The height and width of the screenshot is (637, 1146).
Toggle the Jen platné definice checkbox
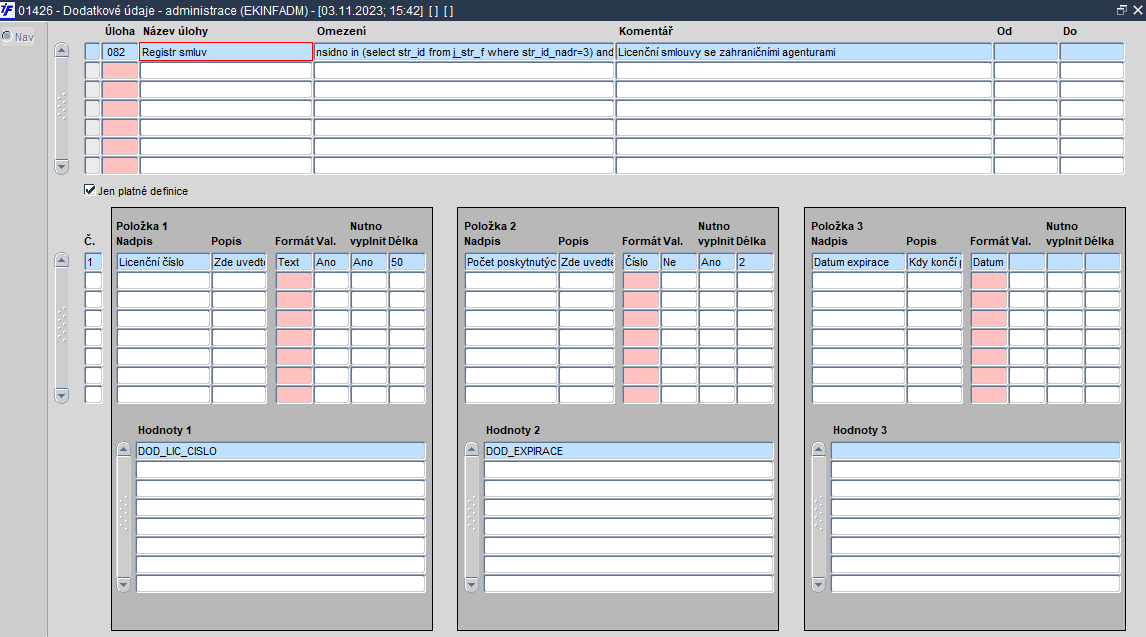pos(90,190)
